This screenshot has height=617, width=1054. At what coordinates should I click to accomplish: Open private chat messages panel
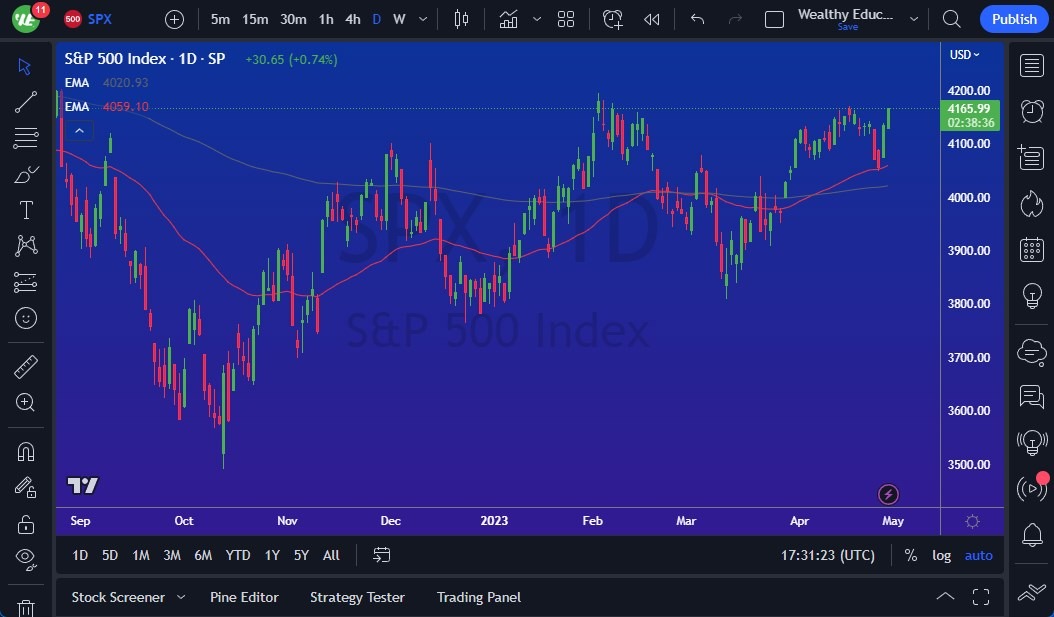pyautogui.click(x=1031, y=397)
